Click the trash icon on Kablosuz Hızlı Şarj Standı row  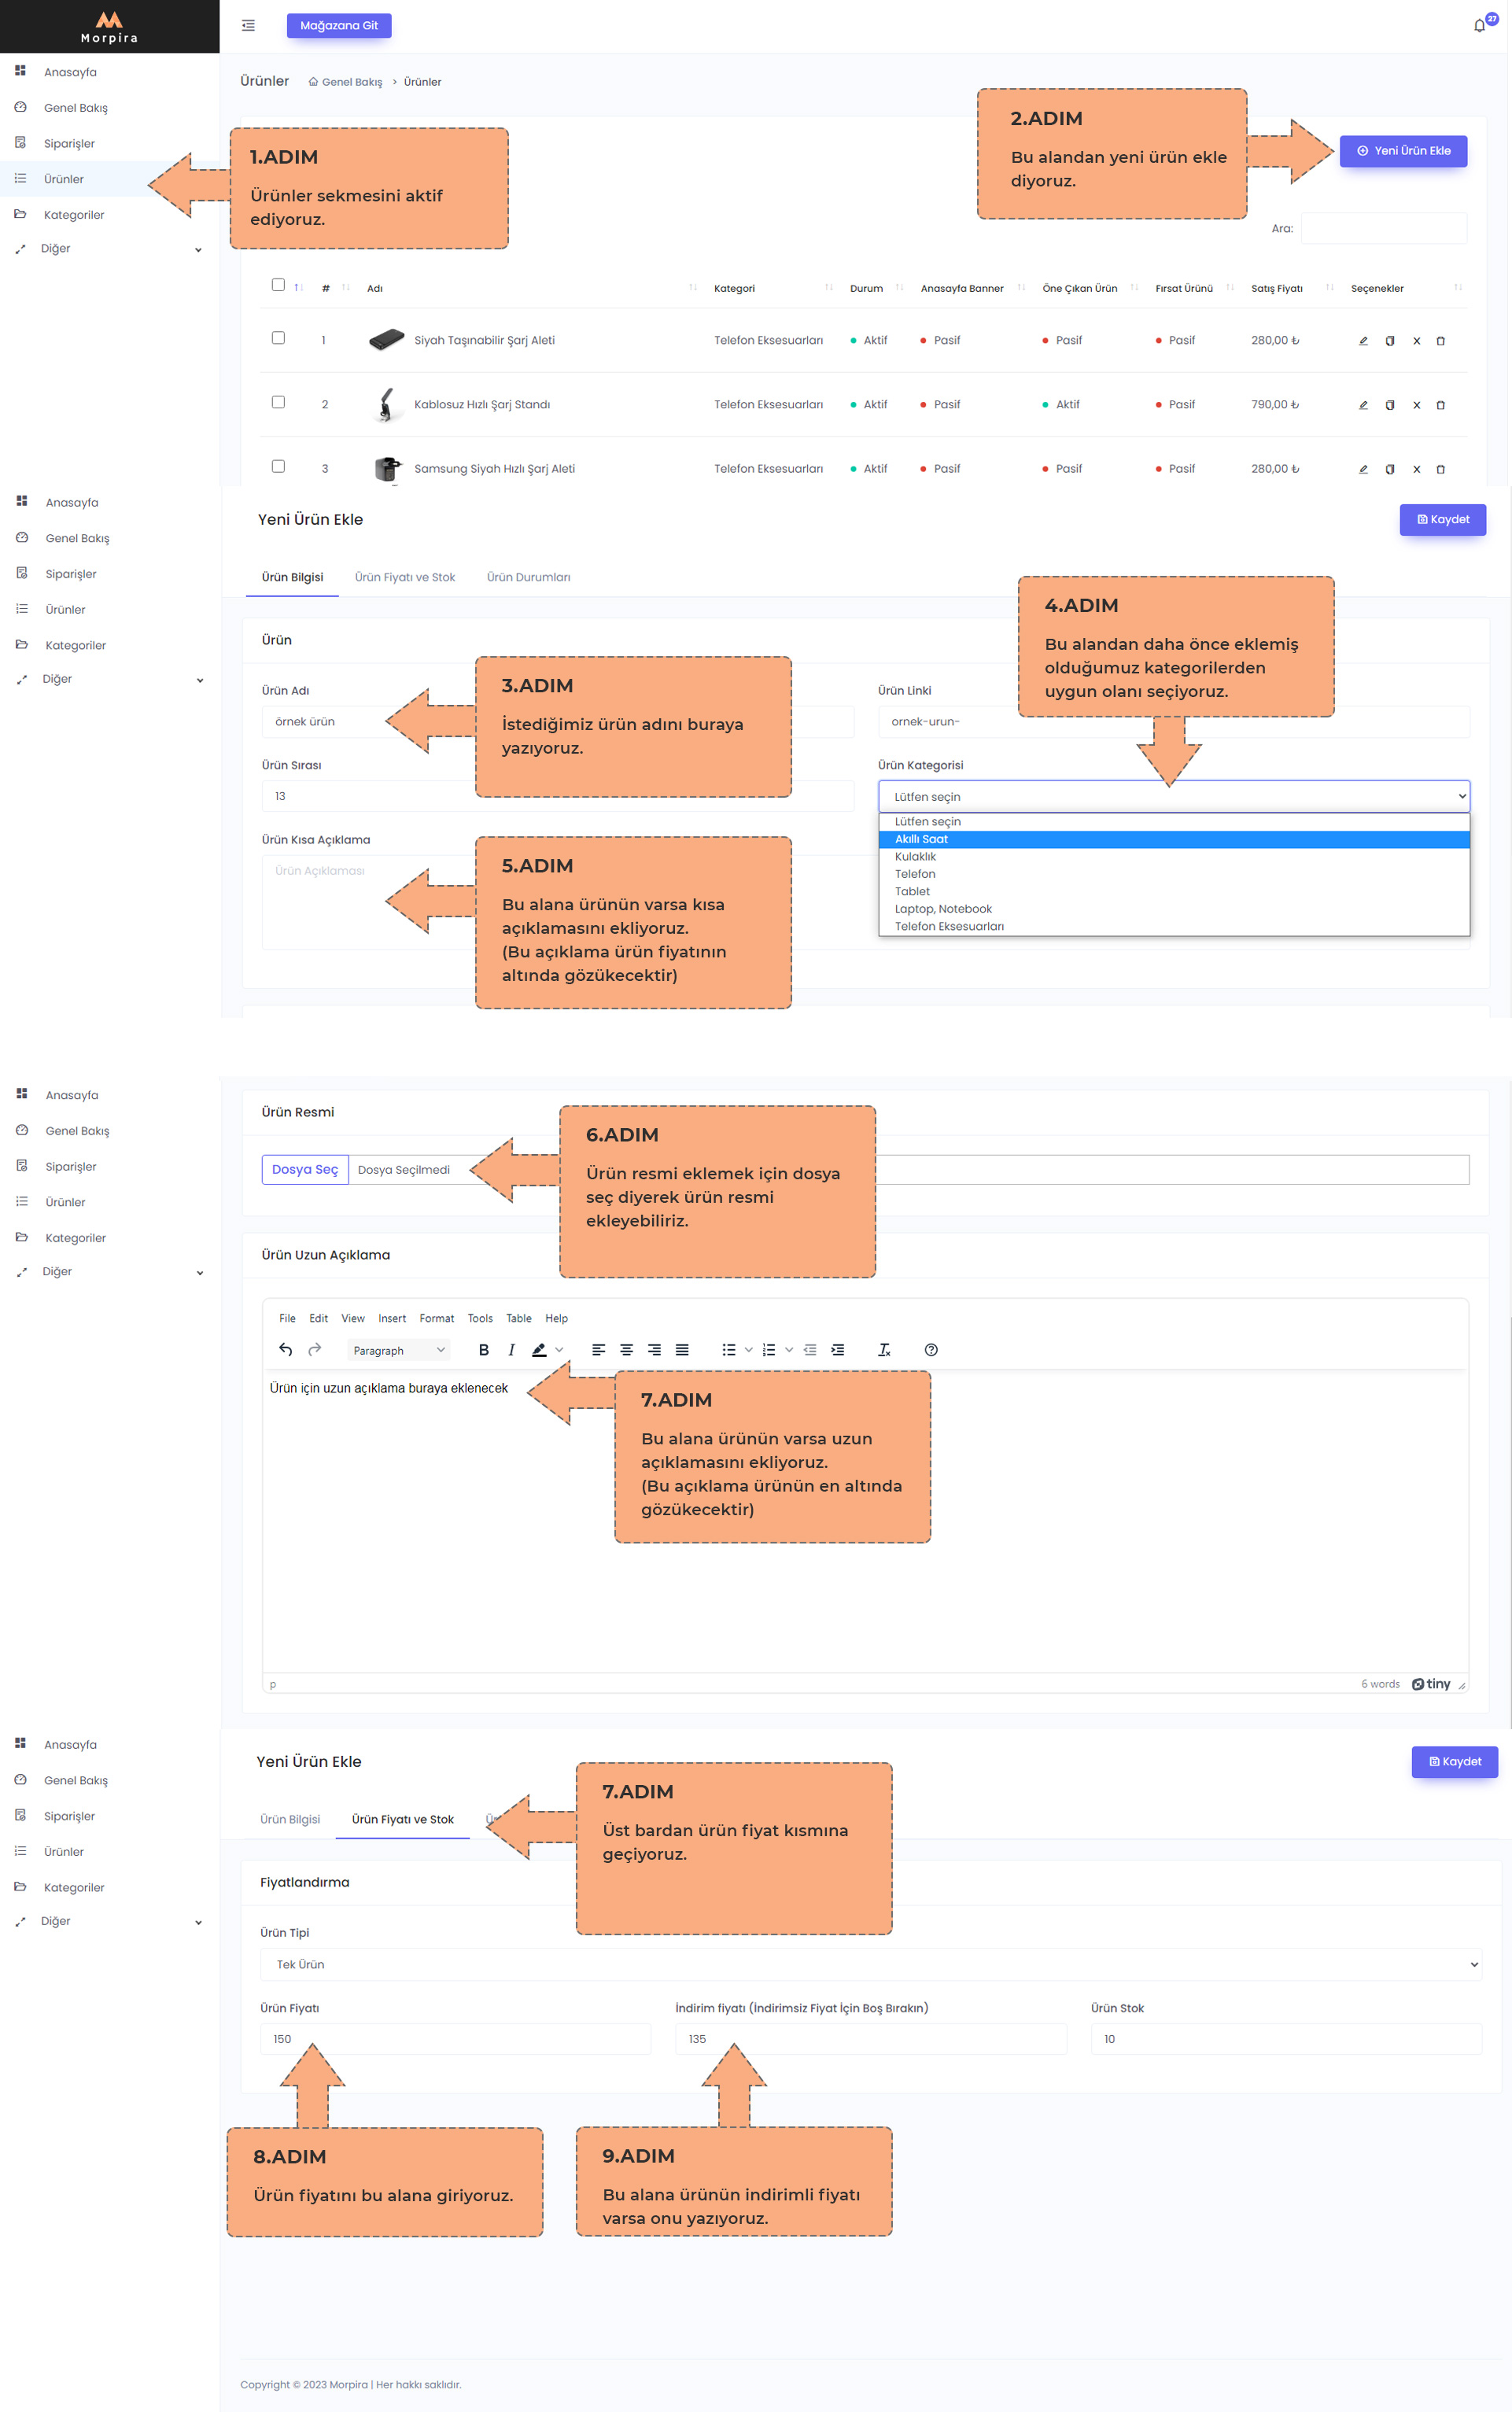(1441, 405)
